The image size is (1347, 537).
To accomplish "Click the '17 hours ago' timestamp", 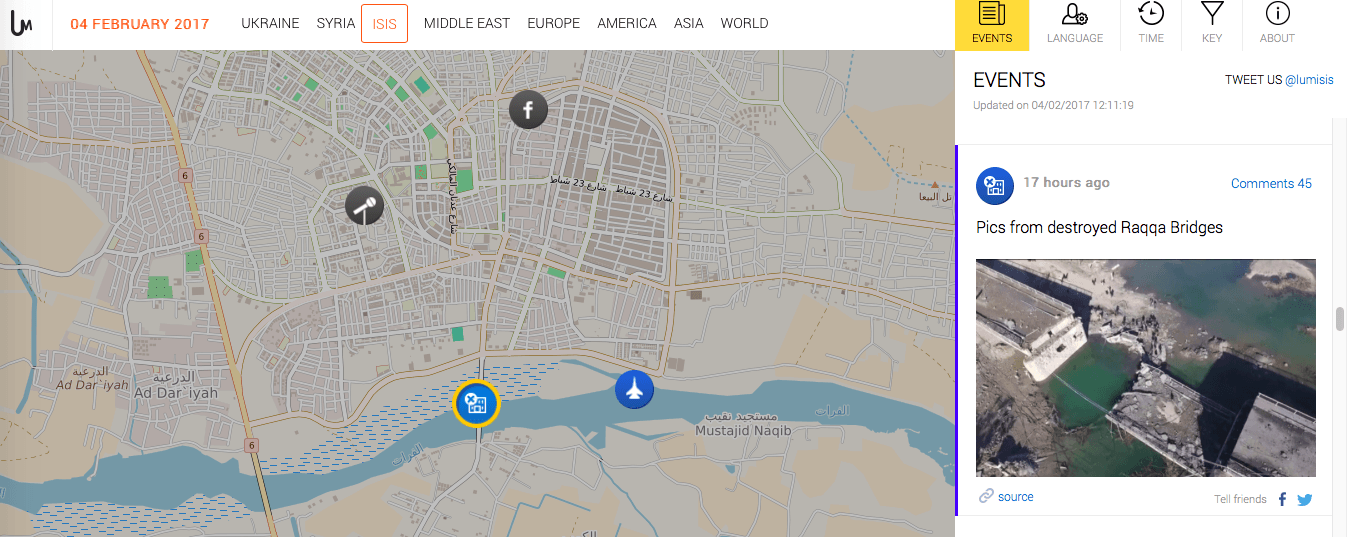I will pos(1066,183).
